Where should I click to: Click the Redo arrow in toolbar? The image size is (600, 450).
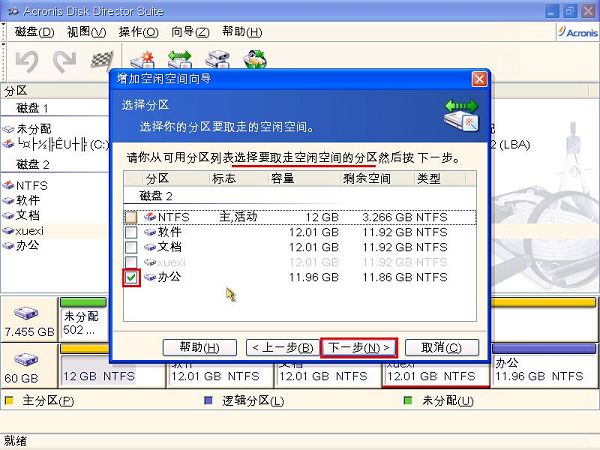(x=64, y=61)
